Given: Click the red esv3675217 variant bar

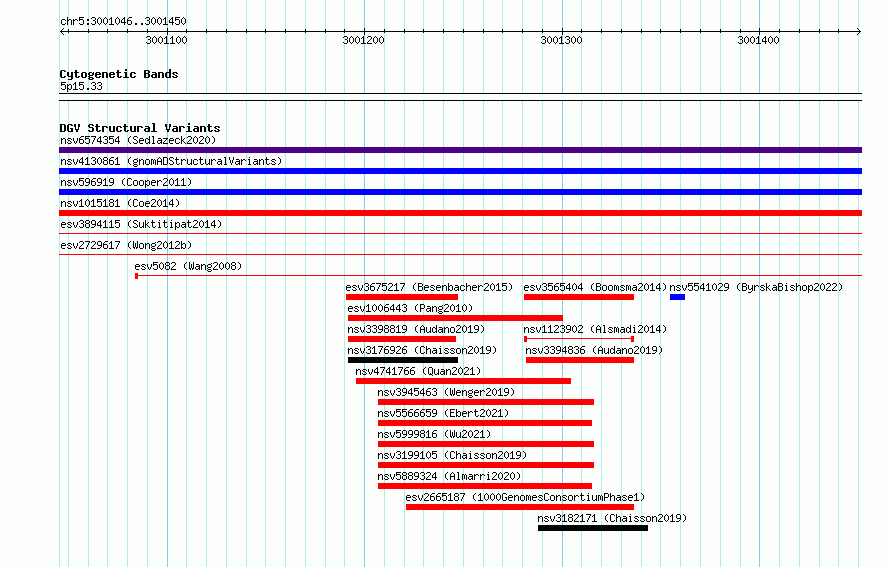Looking at the screenshot, I should (x=402, y=297).
